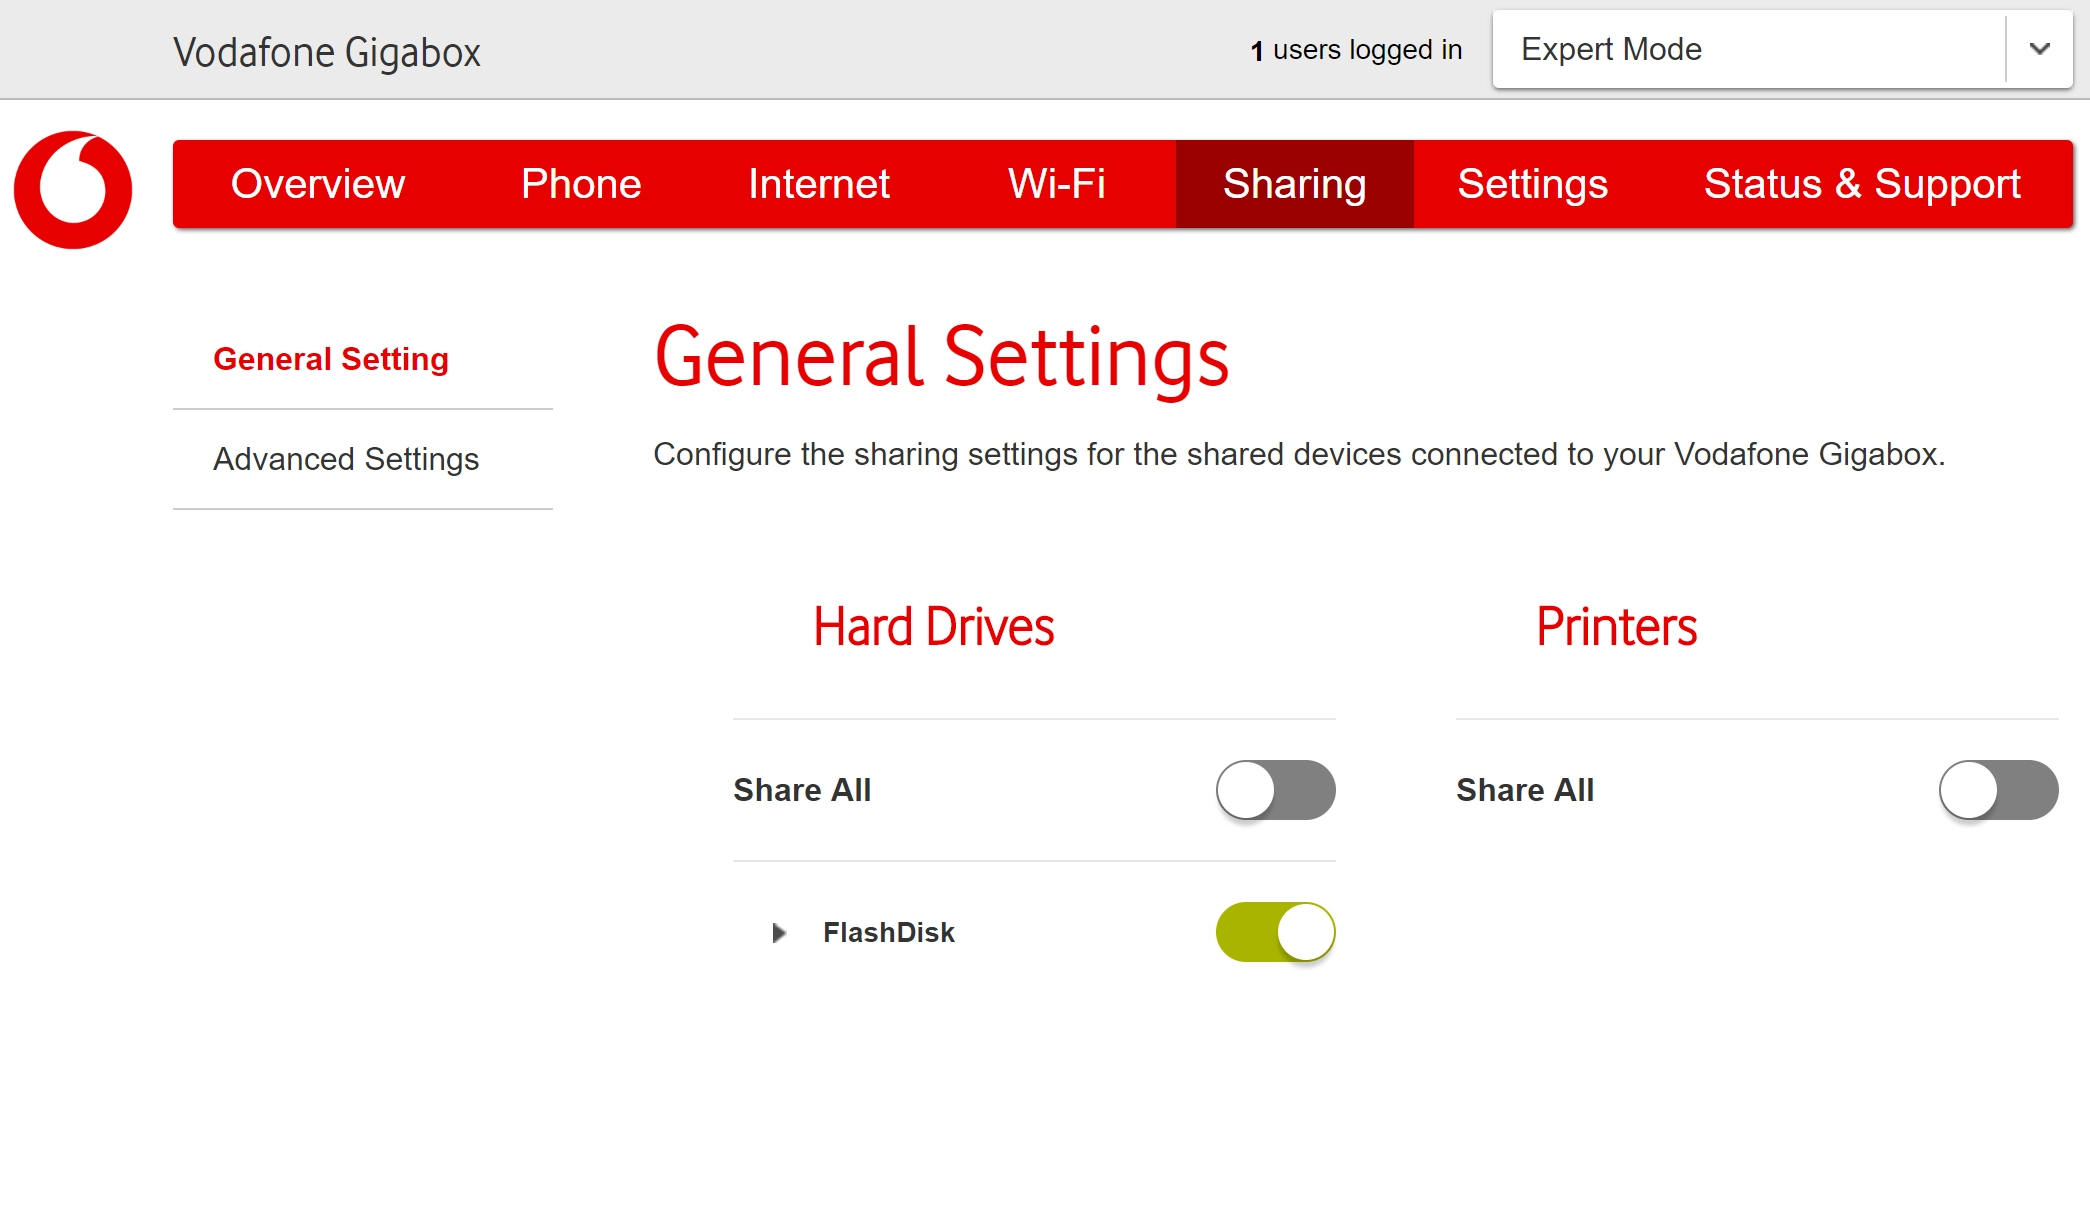This screenshot has width=2090, height=1219.
Task: Switch to the Wi-Fi tab
Action: (1056, 183)
